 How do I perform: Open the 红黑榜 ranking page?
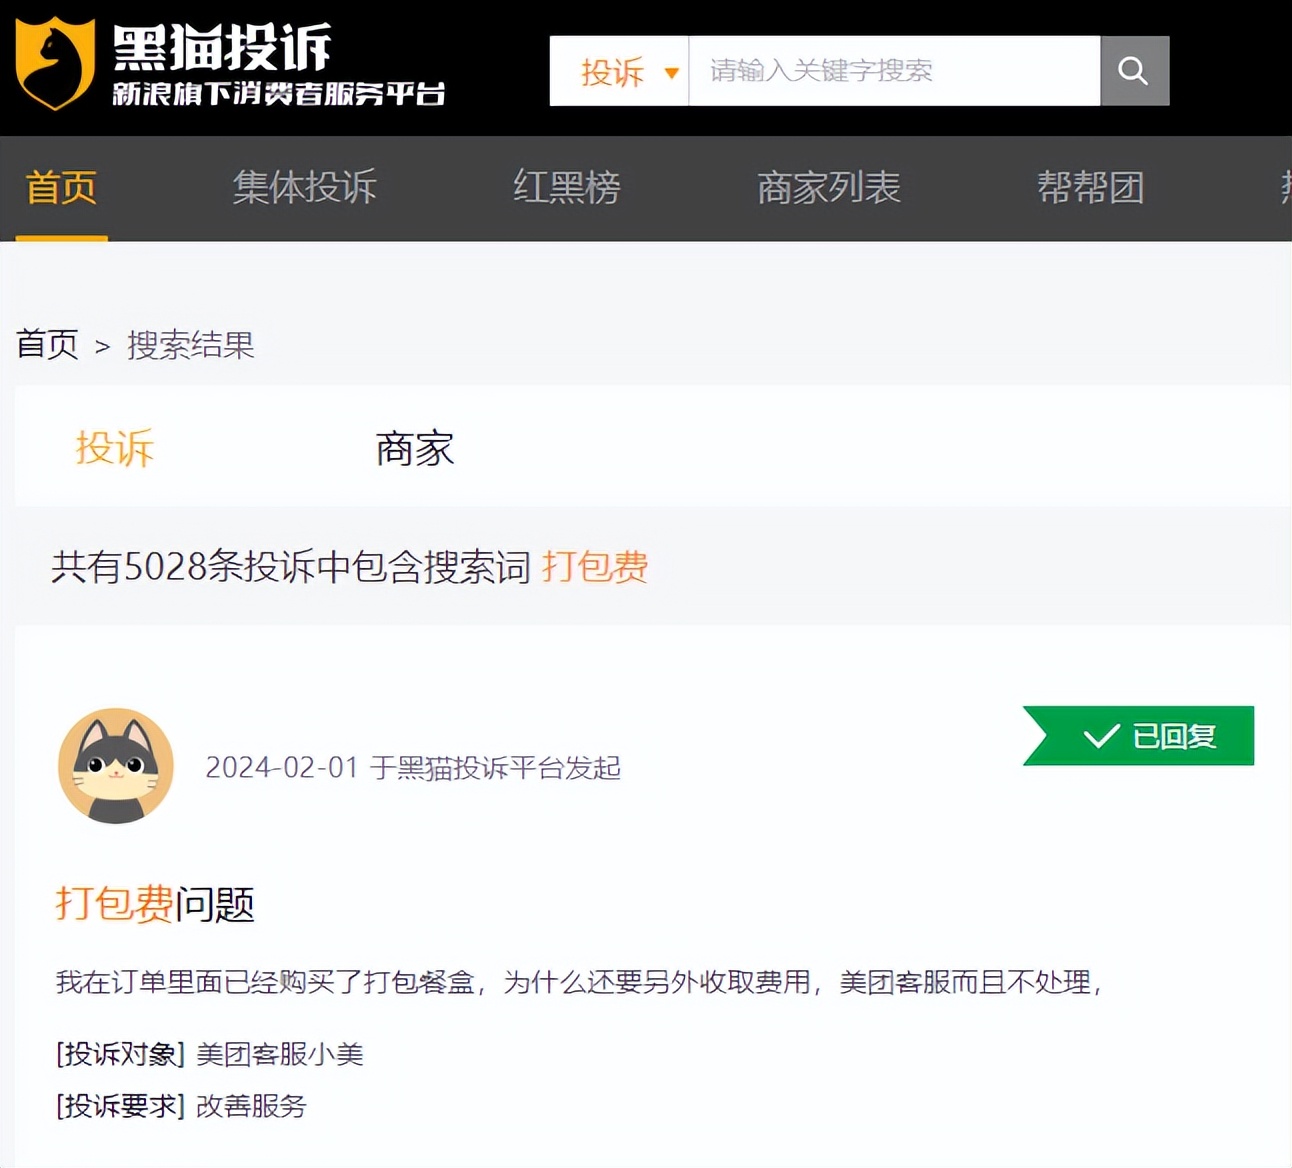[x=566, y=188]
